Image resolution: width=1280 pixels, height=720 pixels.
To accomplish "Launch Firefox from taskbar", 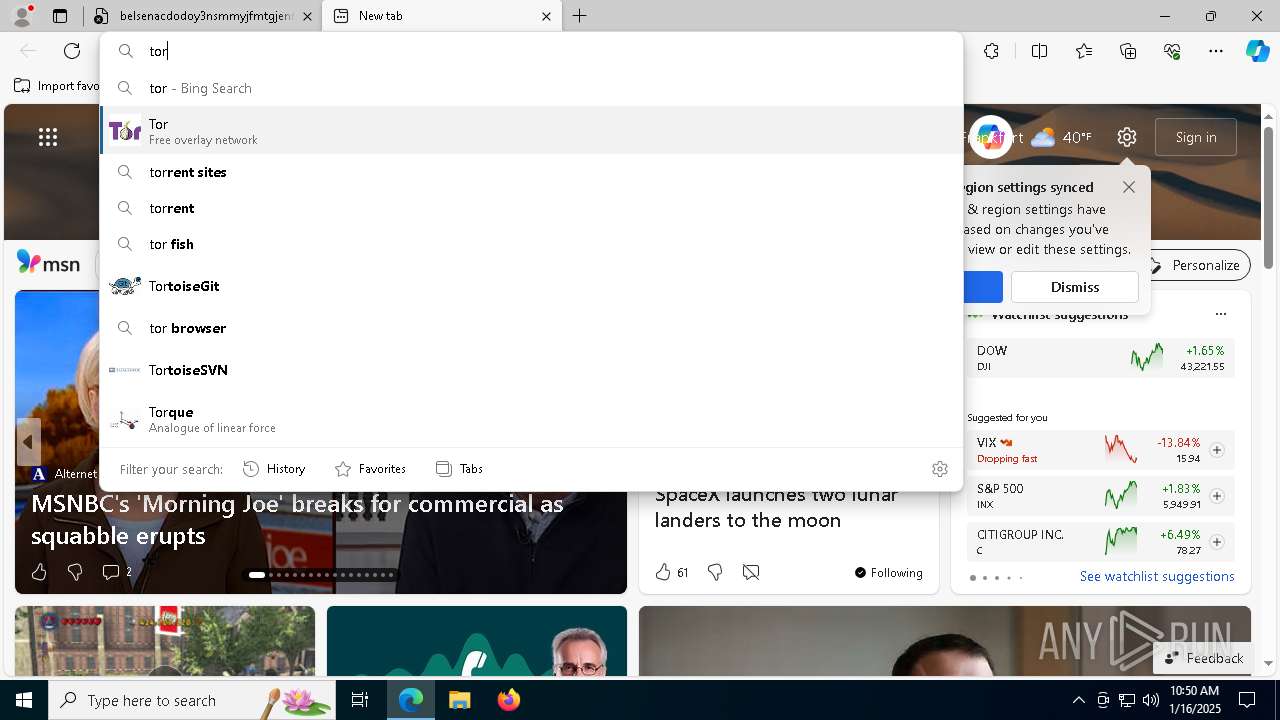I will point(509,700).
